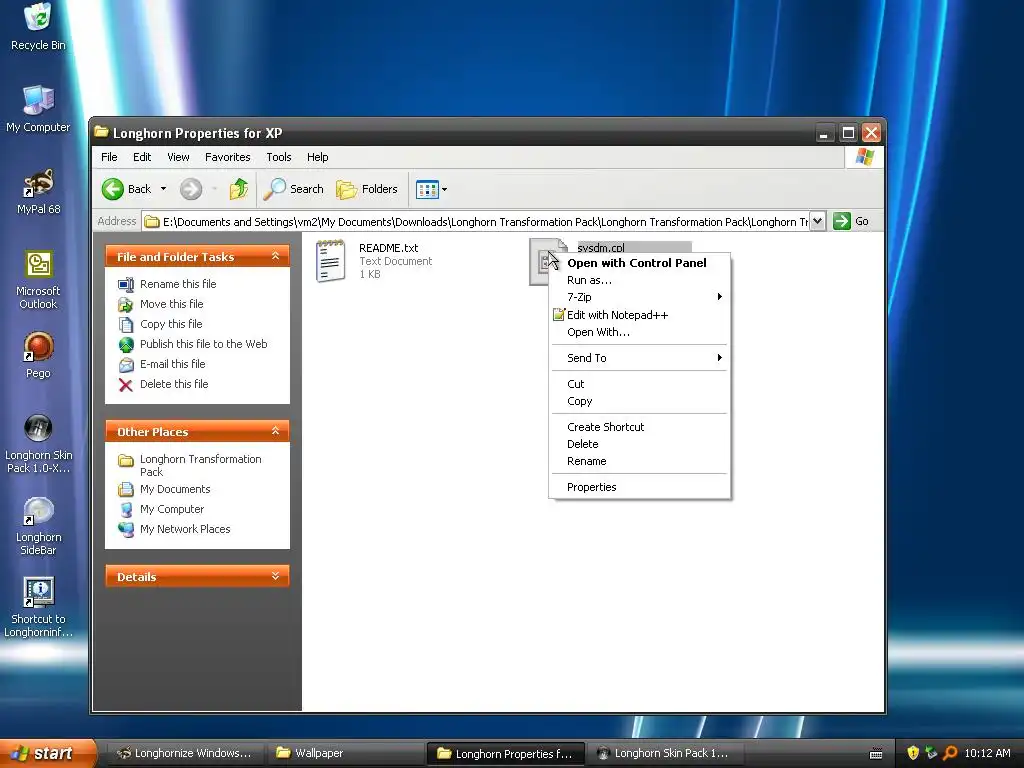Screen dimensions: 1024x768
Task: Open the Back button history dropdown
Action: click(163, 189)
